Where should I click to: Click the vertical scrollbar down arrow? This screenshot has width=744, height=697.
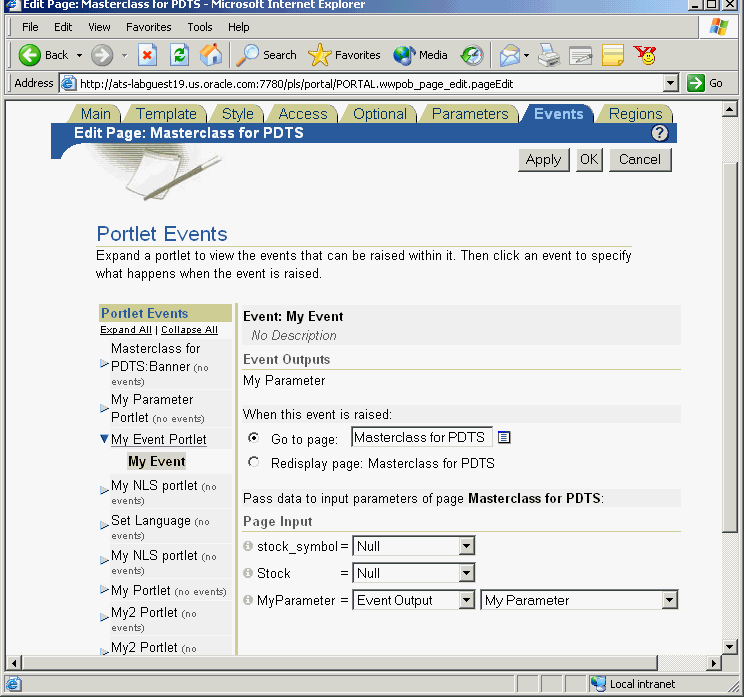pyautogui.click(x=730, y=646)
